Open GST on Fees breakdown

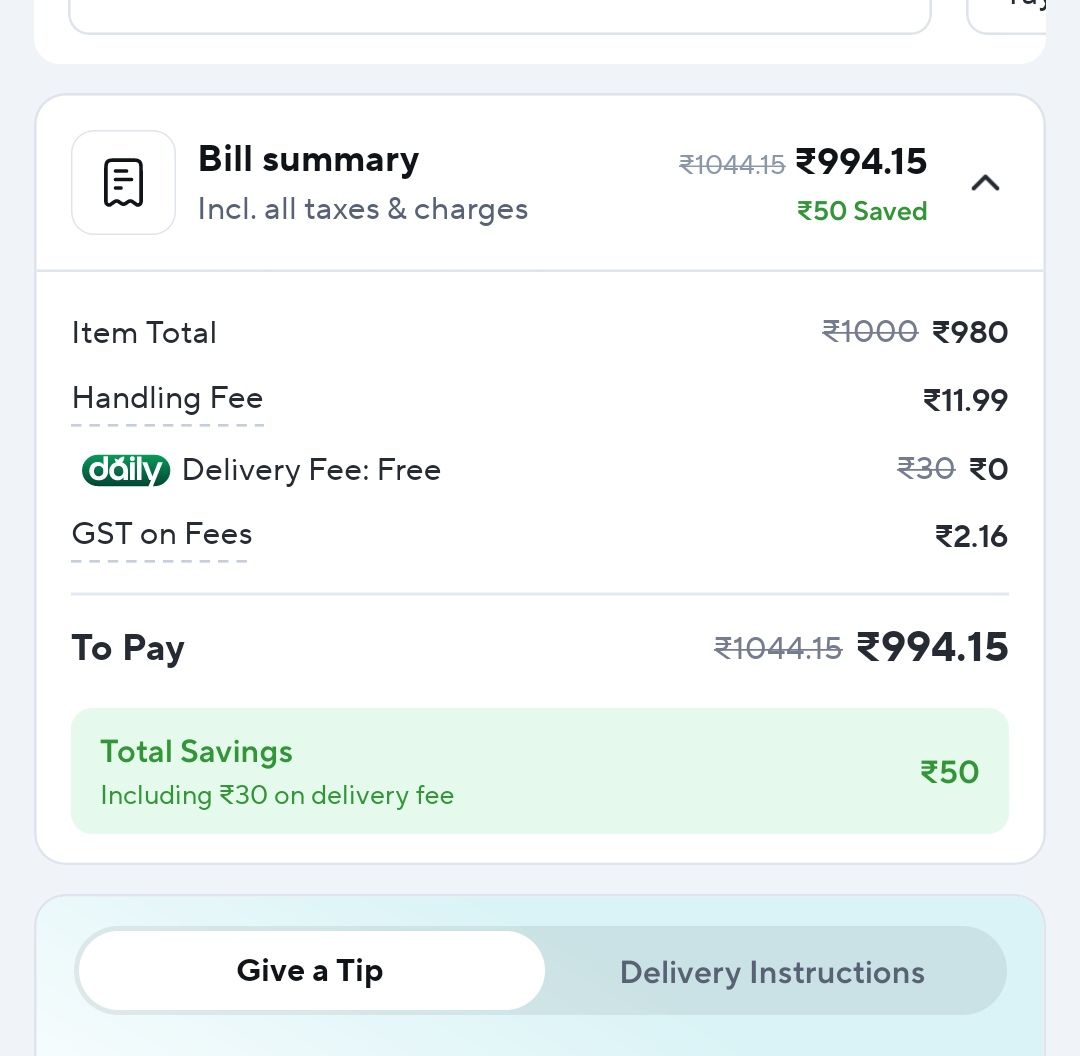coord(161,535)
